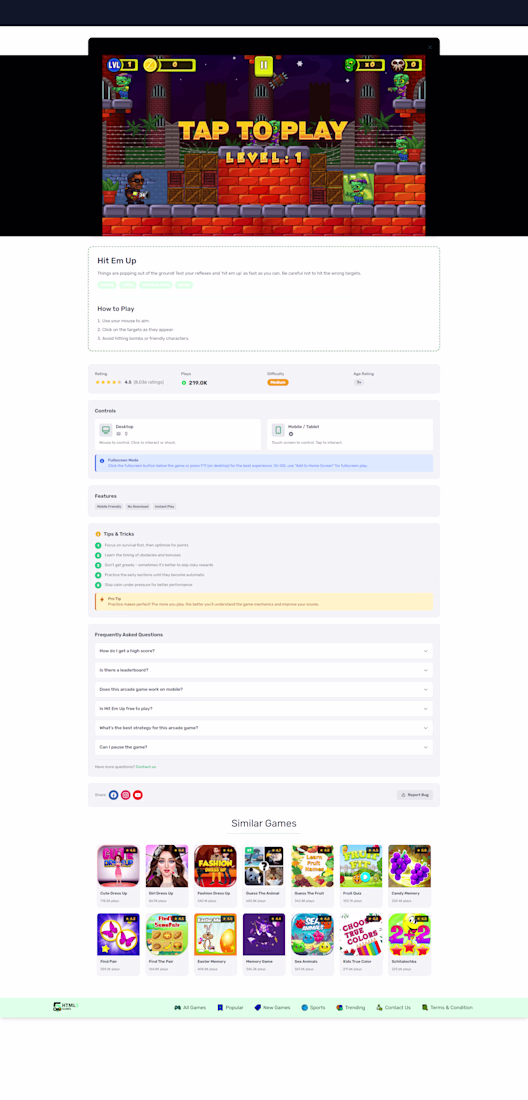Click the YouTube share icon
The image size is (528, 1100).
(137, 795)
